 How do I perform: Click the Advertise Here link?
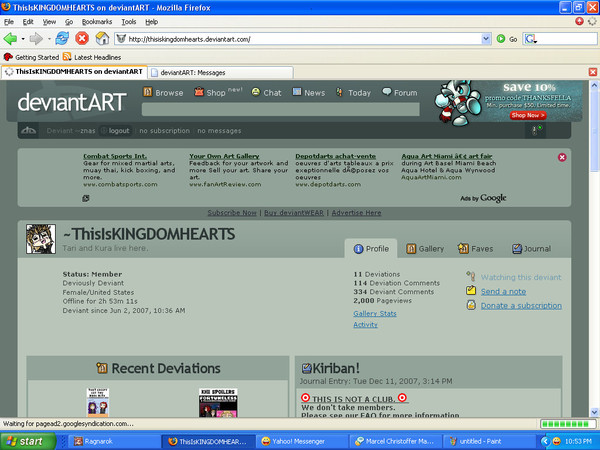click(x=356, y=213)
